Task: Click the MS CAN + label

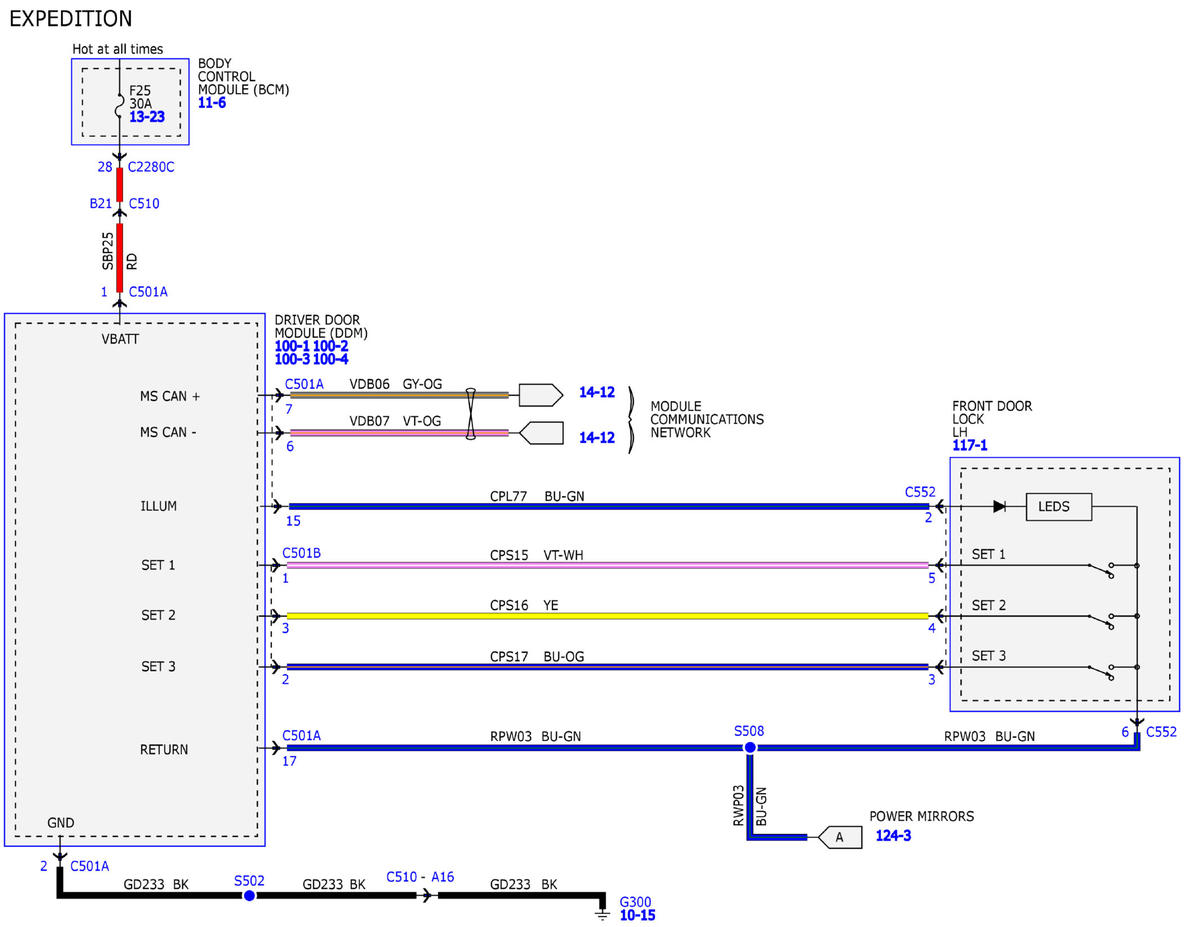Action: 170,396
